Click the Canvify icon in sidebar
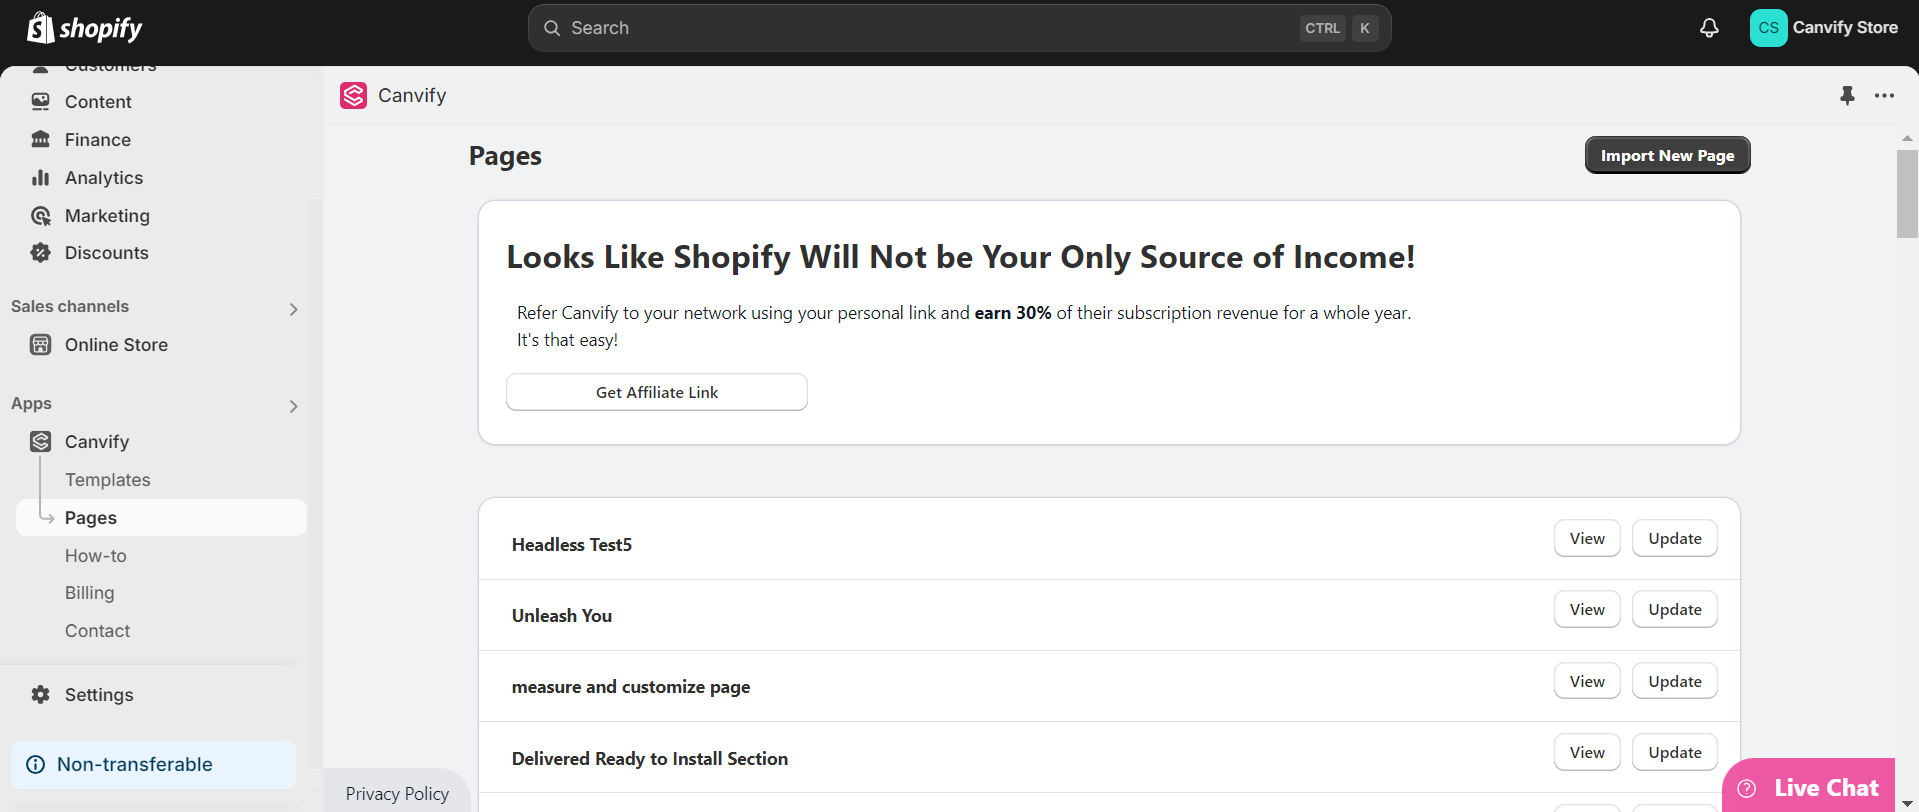 coord(40,442)
